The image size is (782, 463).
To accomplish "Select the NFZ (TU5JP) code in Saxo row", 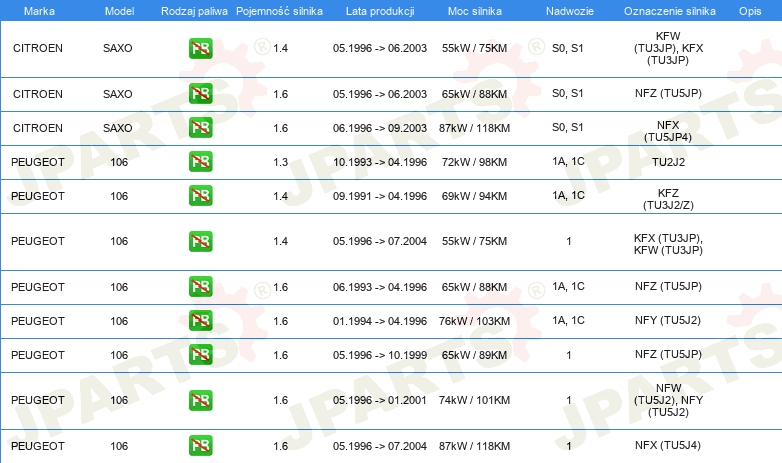I will [x=668, y=93].
